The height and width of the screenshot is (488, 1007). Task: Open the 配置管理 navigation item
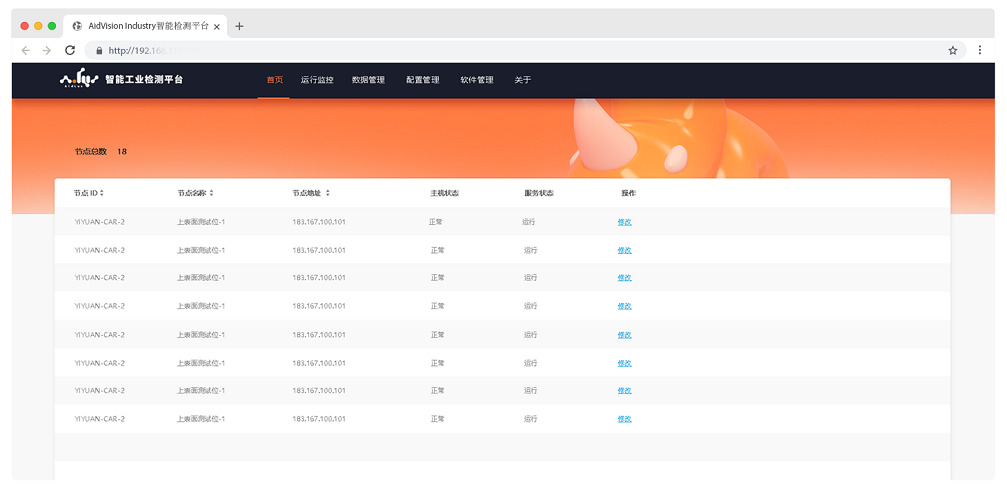click(423, 80)
